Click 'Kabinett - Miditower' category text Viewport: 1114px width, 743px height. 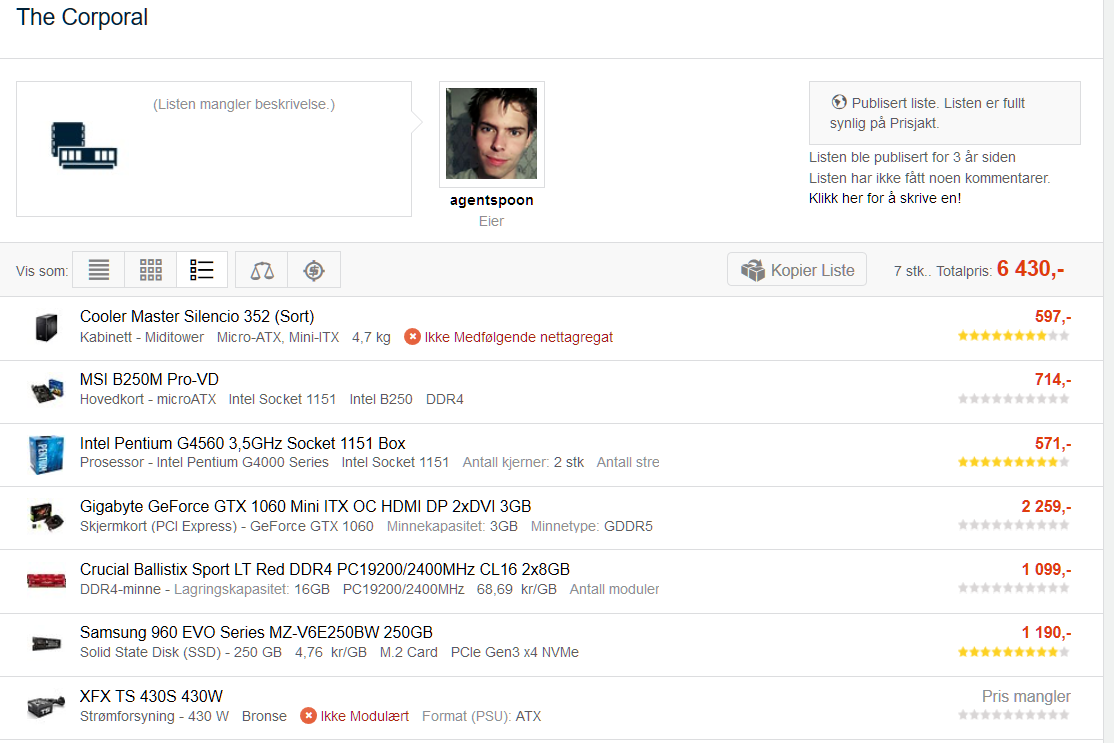tap(142, 337)
